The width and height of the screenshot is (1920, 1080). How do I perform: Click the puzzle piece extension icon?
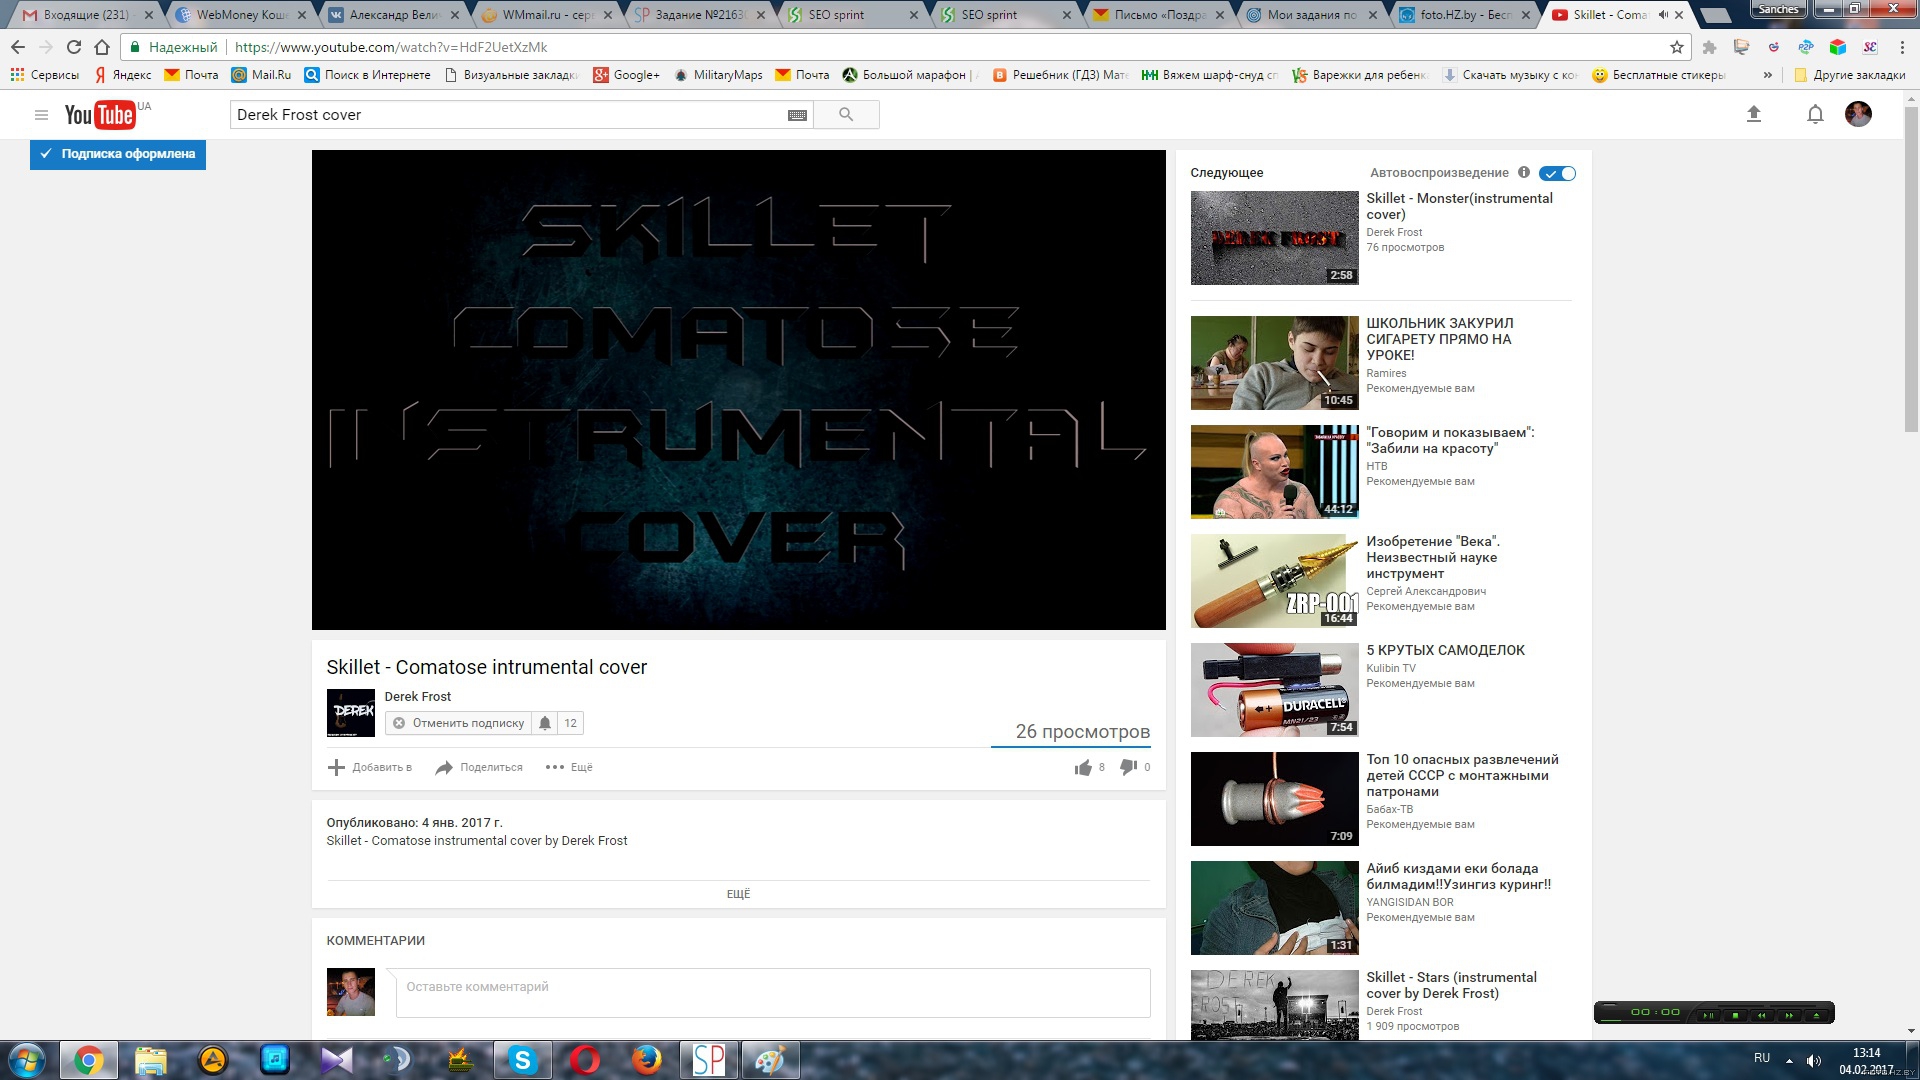point(1709,47)
